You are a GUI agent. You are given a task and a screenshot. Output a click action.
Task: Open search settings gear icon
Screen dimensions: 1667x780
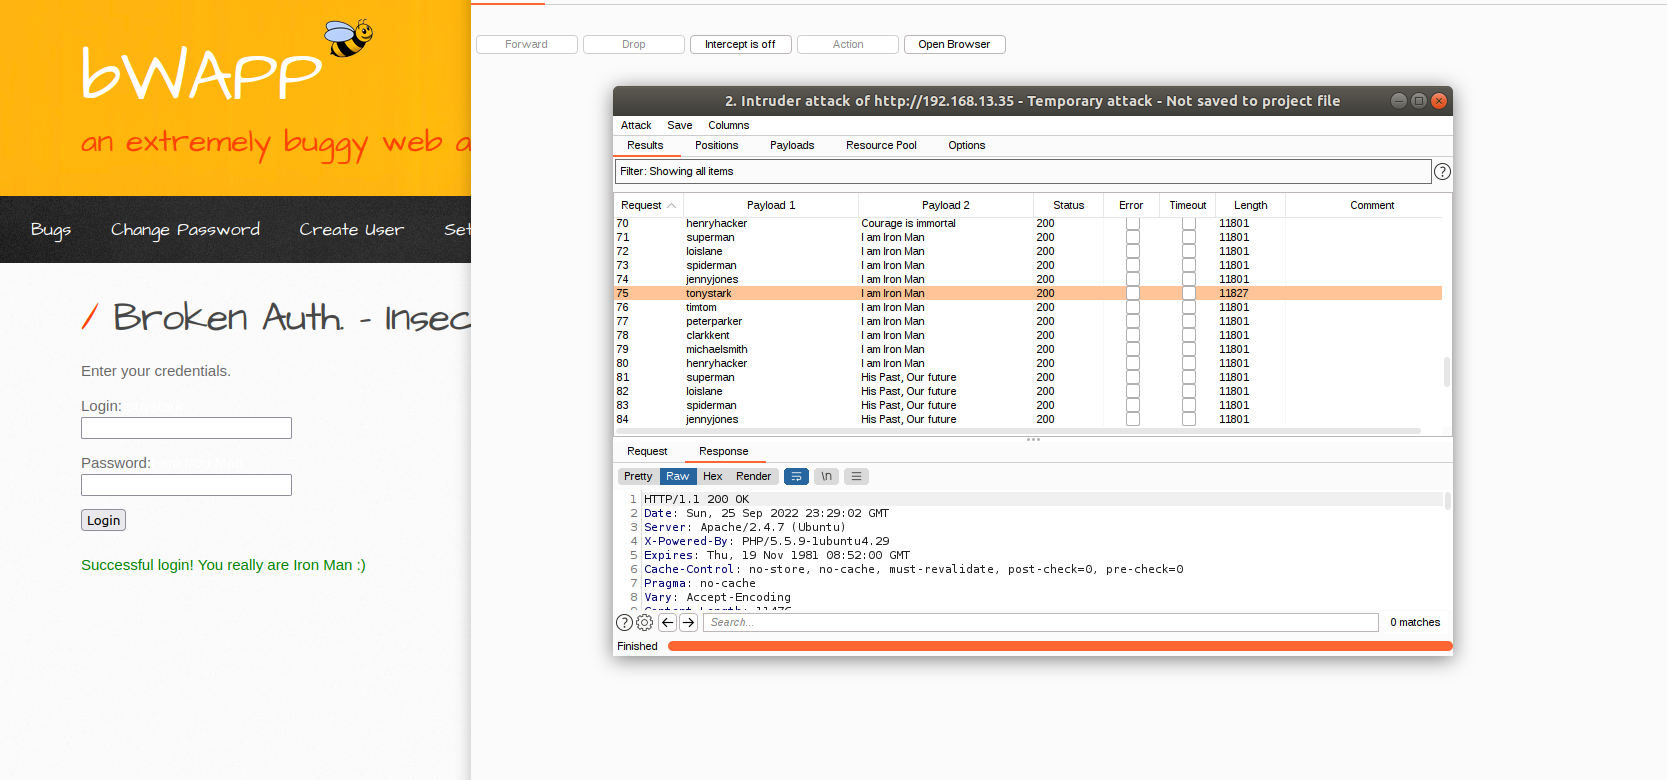(645, 623)
